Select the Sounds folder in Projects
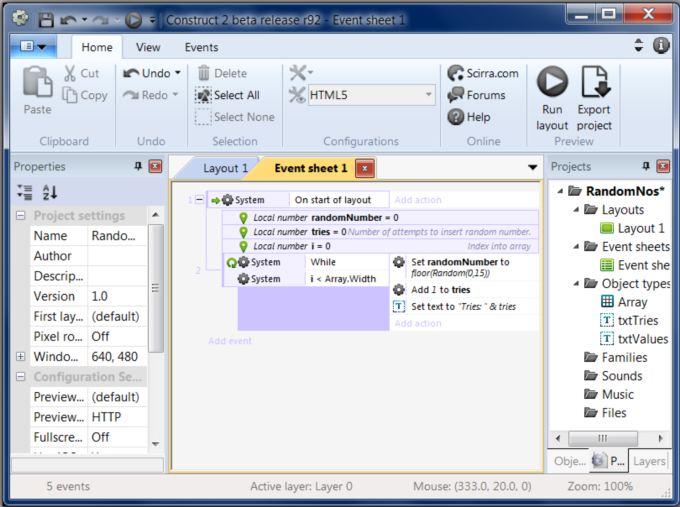Image resolution: width=680 pixels, height=507 pixels. (x=613, y=376)
